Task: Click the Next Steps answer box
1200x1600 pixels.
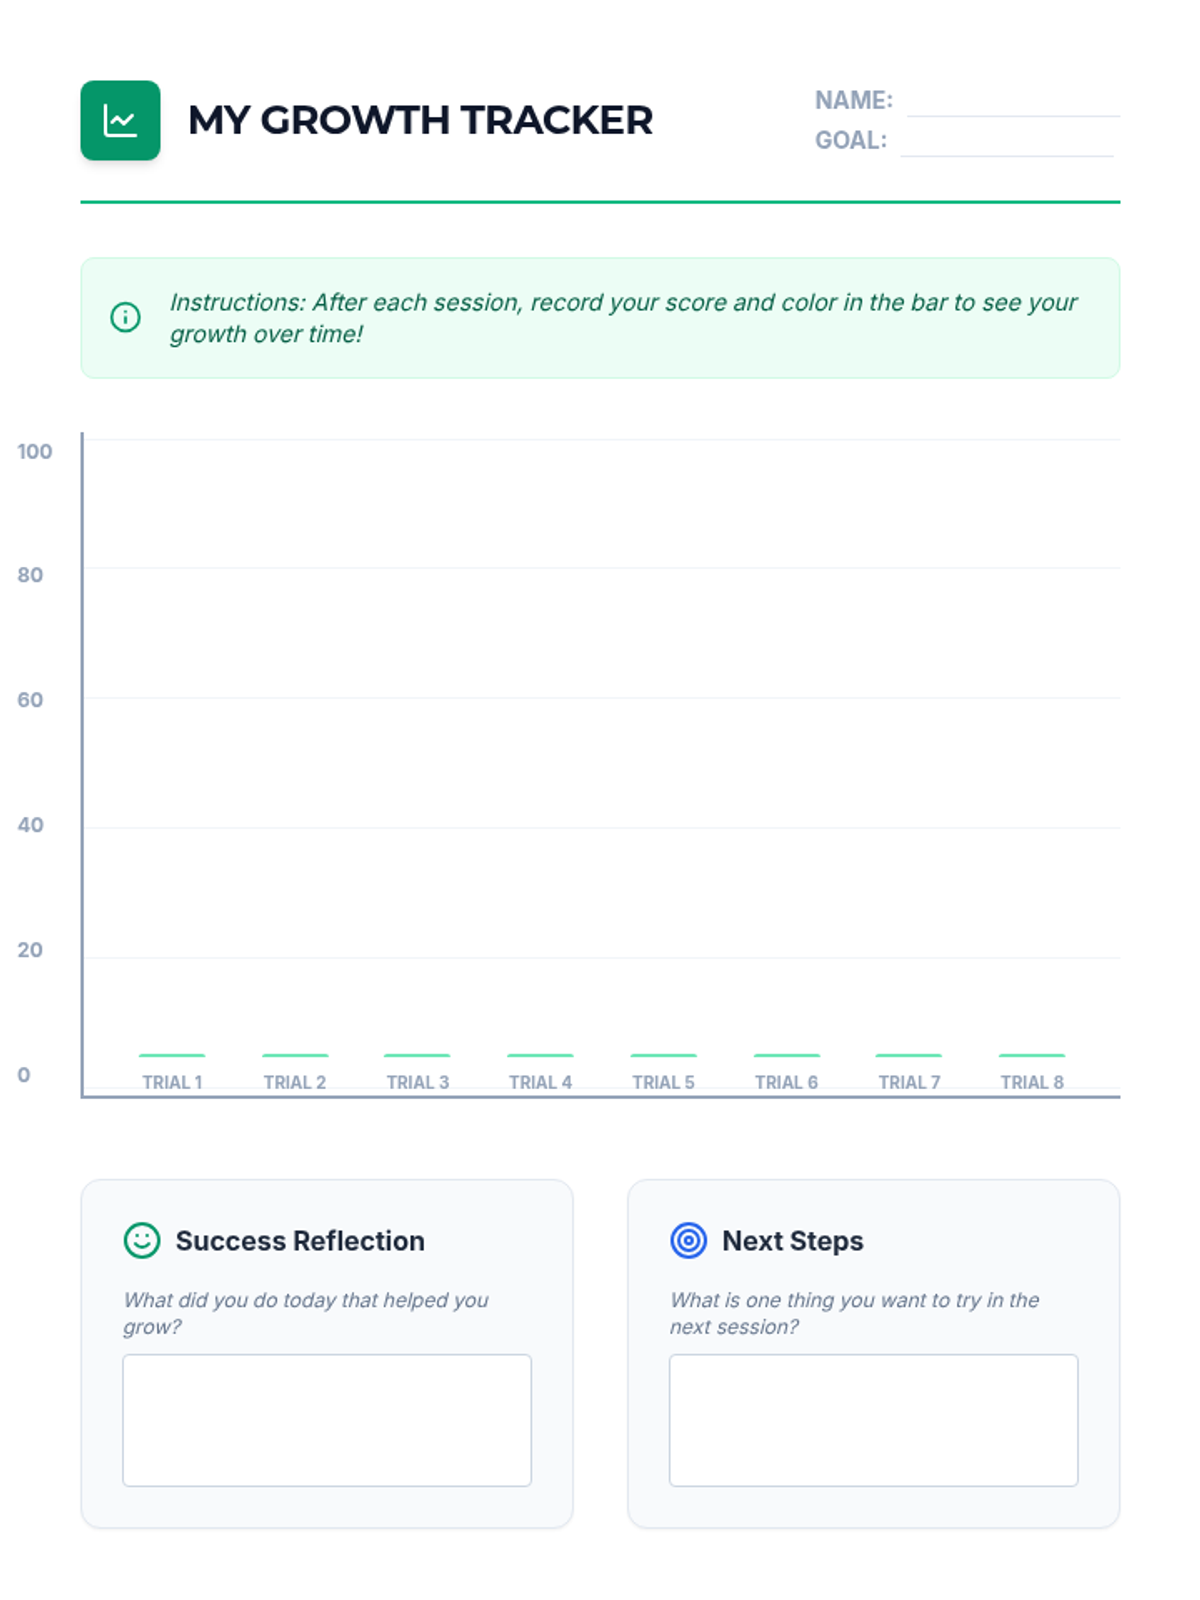Action: [x=873, y=1420]
